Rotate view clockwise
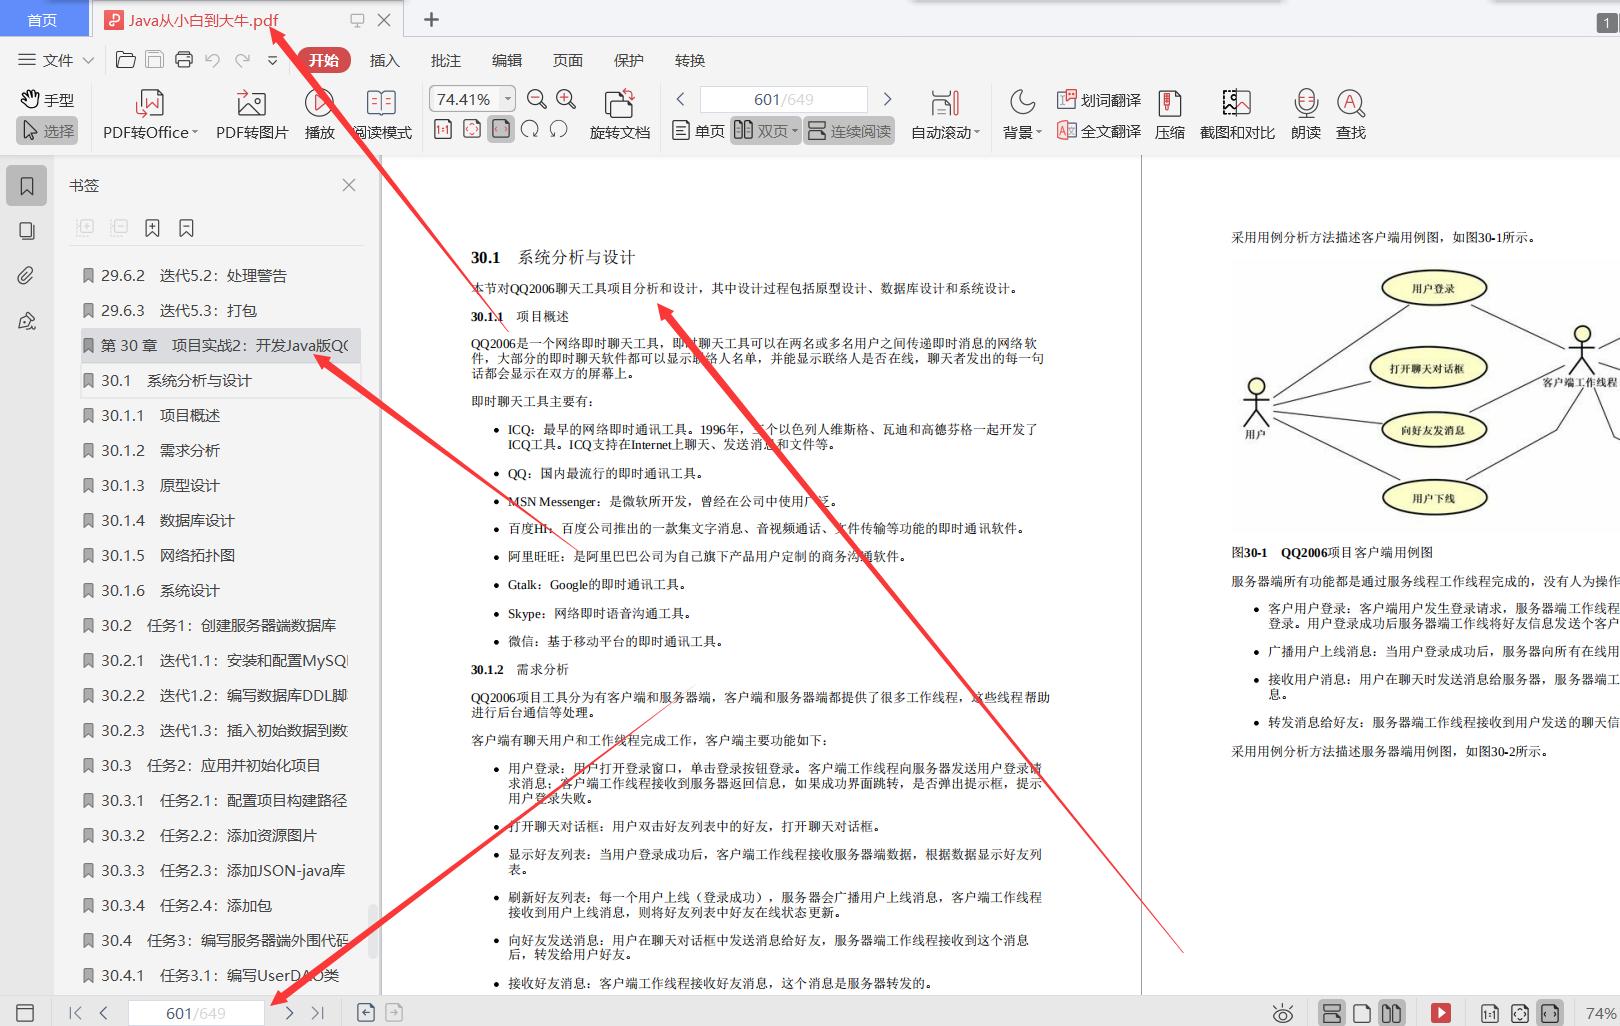 coord(530,129)
